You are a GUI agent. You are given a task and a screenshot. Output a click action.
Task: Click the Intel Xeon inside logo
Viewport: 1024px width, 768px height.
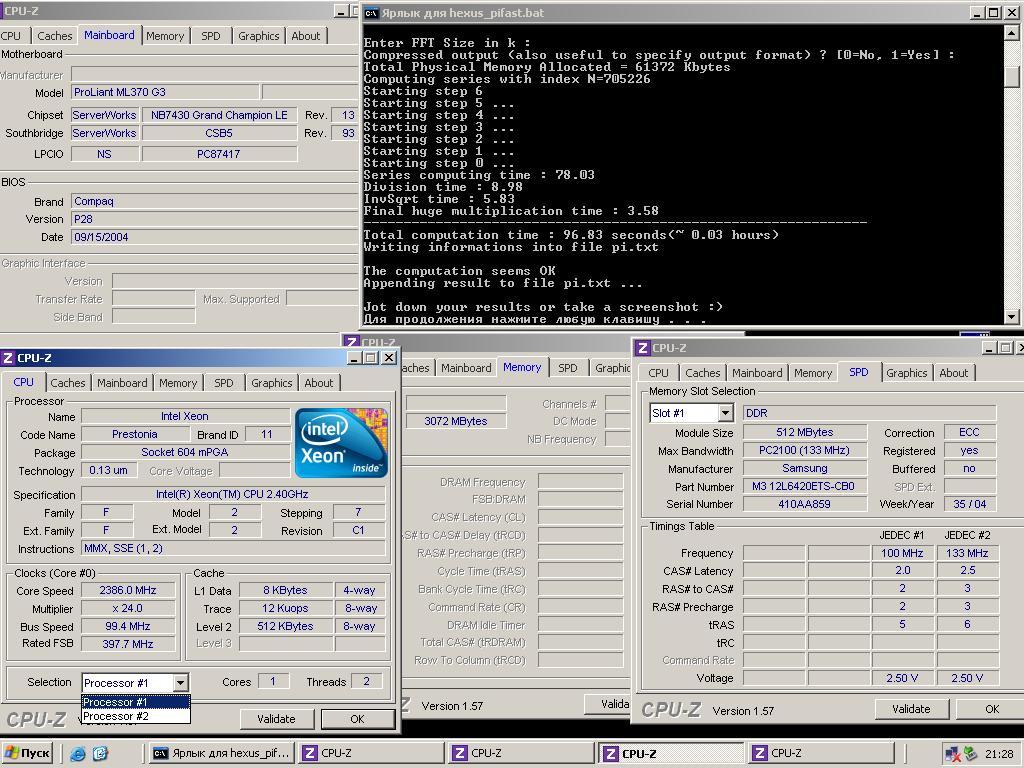(x=341, y=443)
